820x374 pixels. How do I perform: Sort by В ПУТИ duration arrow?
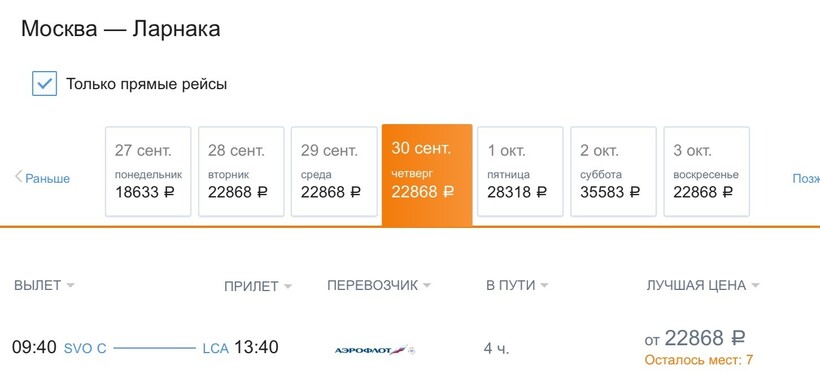pos(544,286)
